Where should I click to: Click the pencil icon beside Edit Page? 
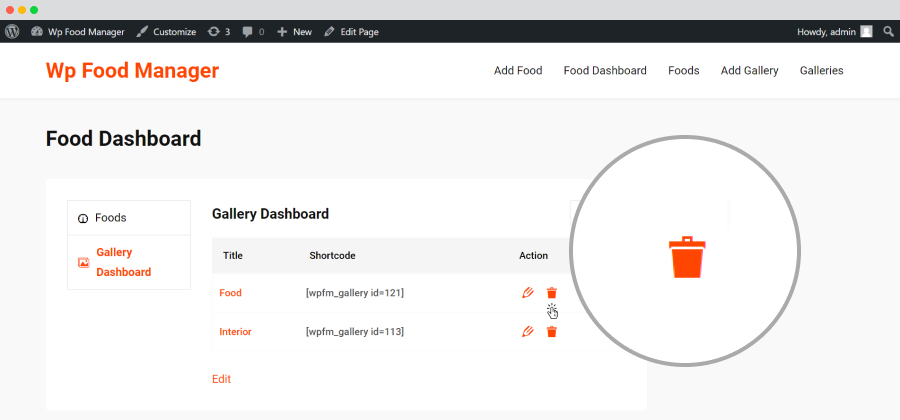[329, 32]
